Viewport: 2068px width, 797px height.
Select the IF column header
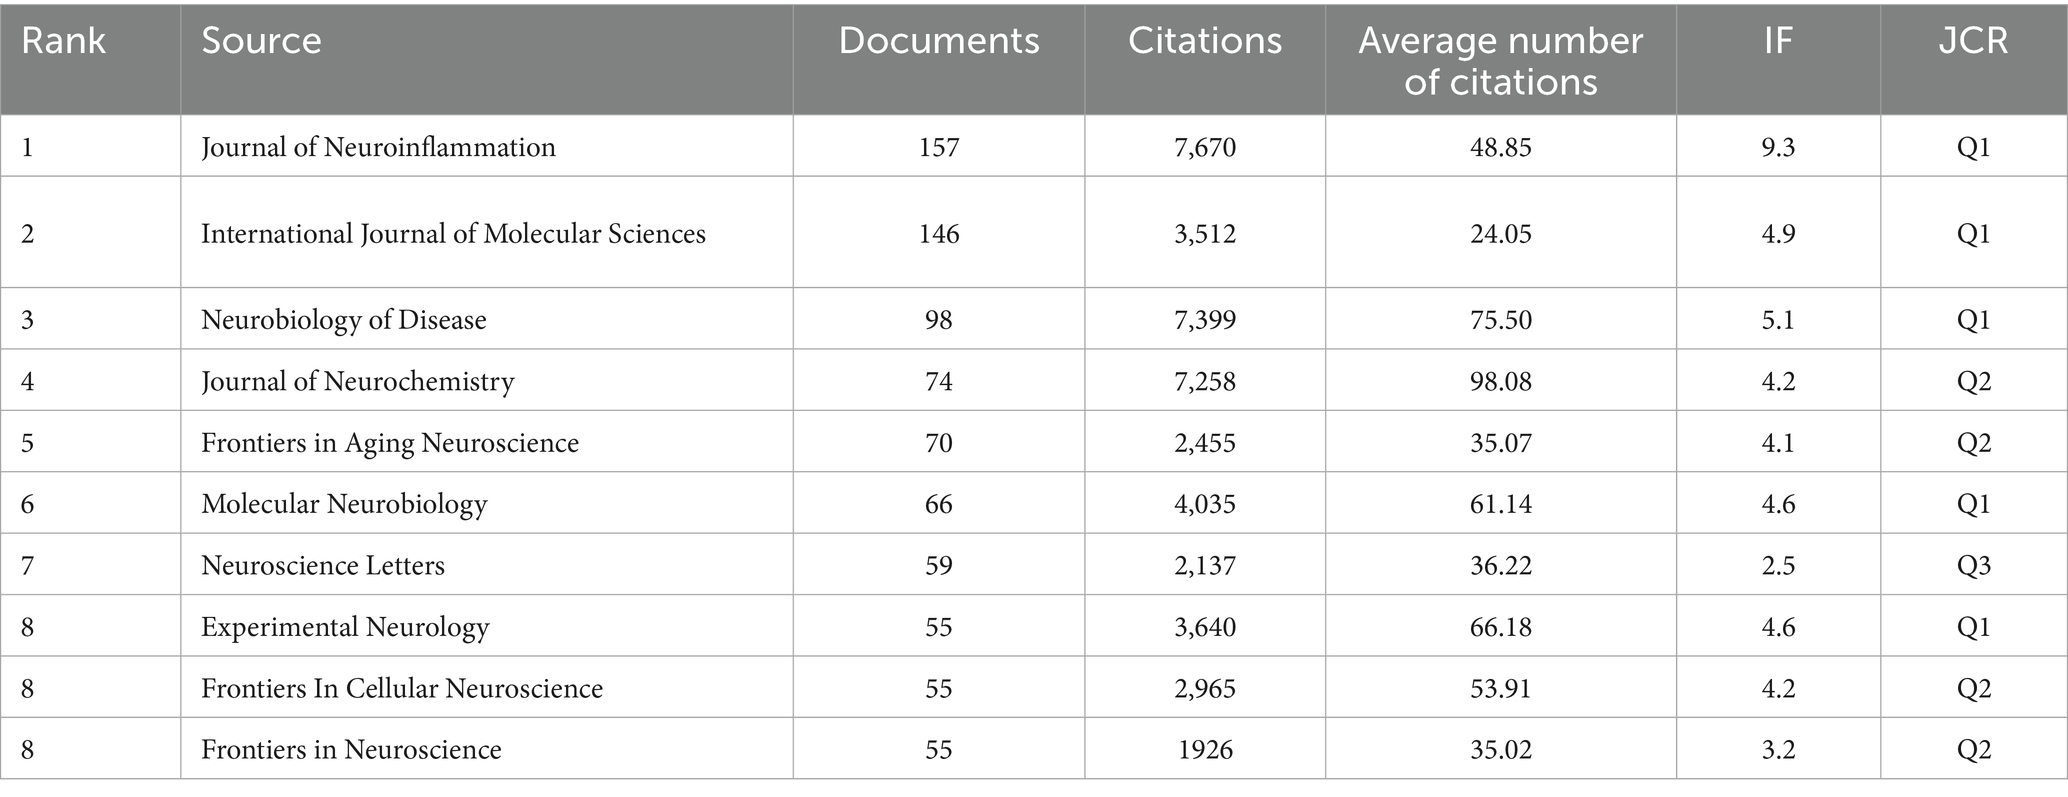point(1777,41)
